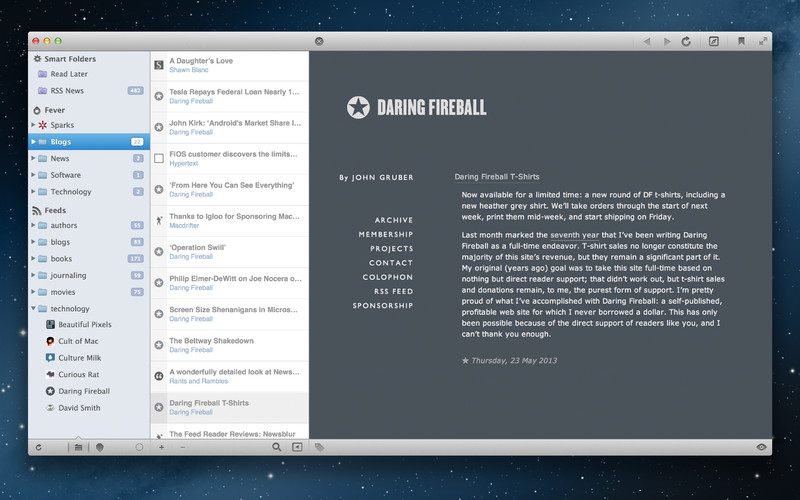The image size is (800, 500).
Task: Open the Curious Rat feed
Action: (x=89, y=374)
